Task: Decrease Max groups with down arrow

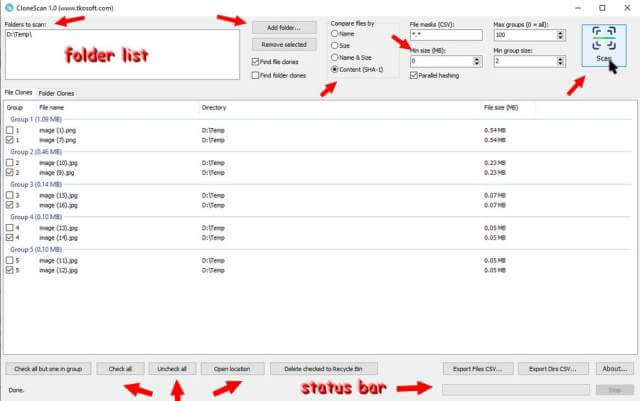Action: [560, 38]
